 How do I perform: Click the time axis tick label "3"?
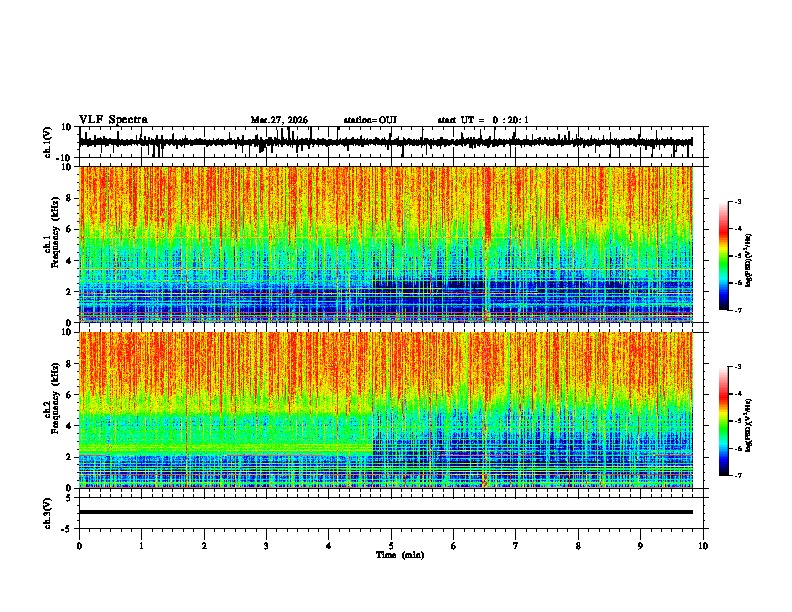tap(266, 546)
